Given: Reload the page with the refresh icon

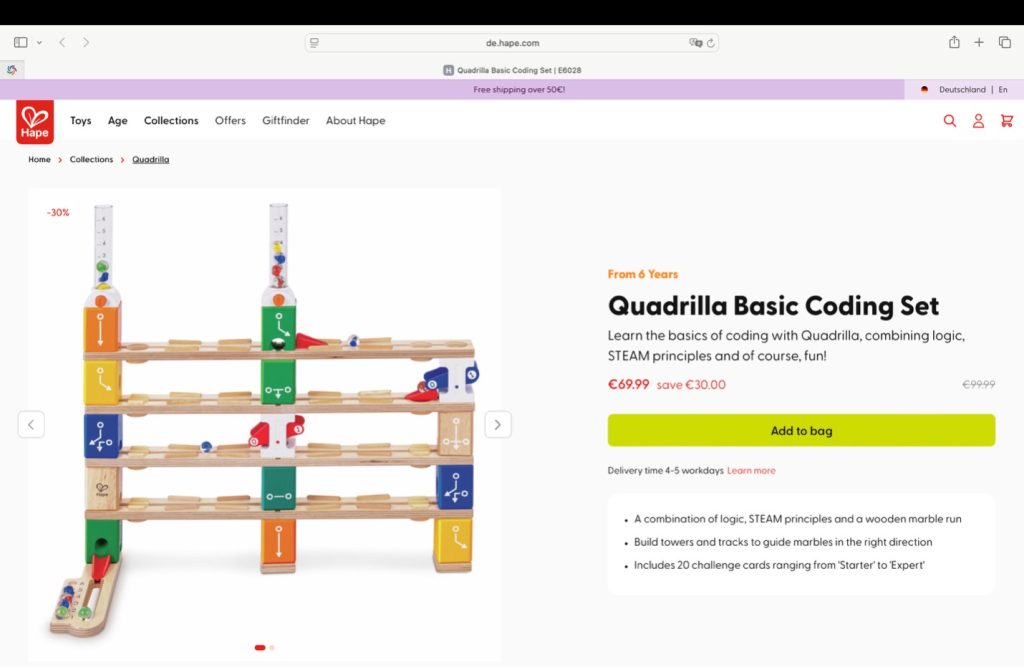Looking at the screenshot, I should (x=711, y=42).
